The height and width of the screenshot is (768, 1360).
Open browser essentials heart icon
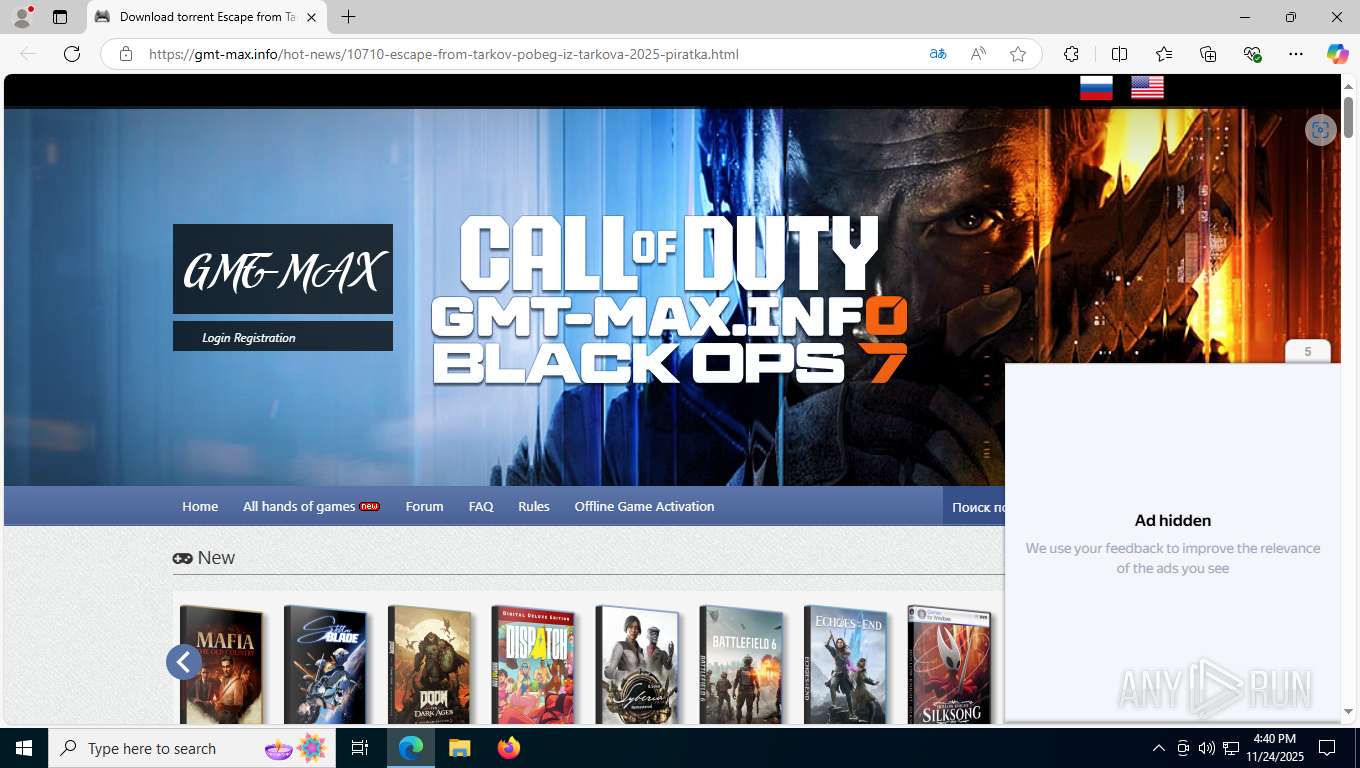pyautogui.click(x=1252, y=54)
